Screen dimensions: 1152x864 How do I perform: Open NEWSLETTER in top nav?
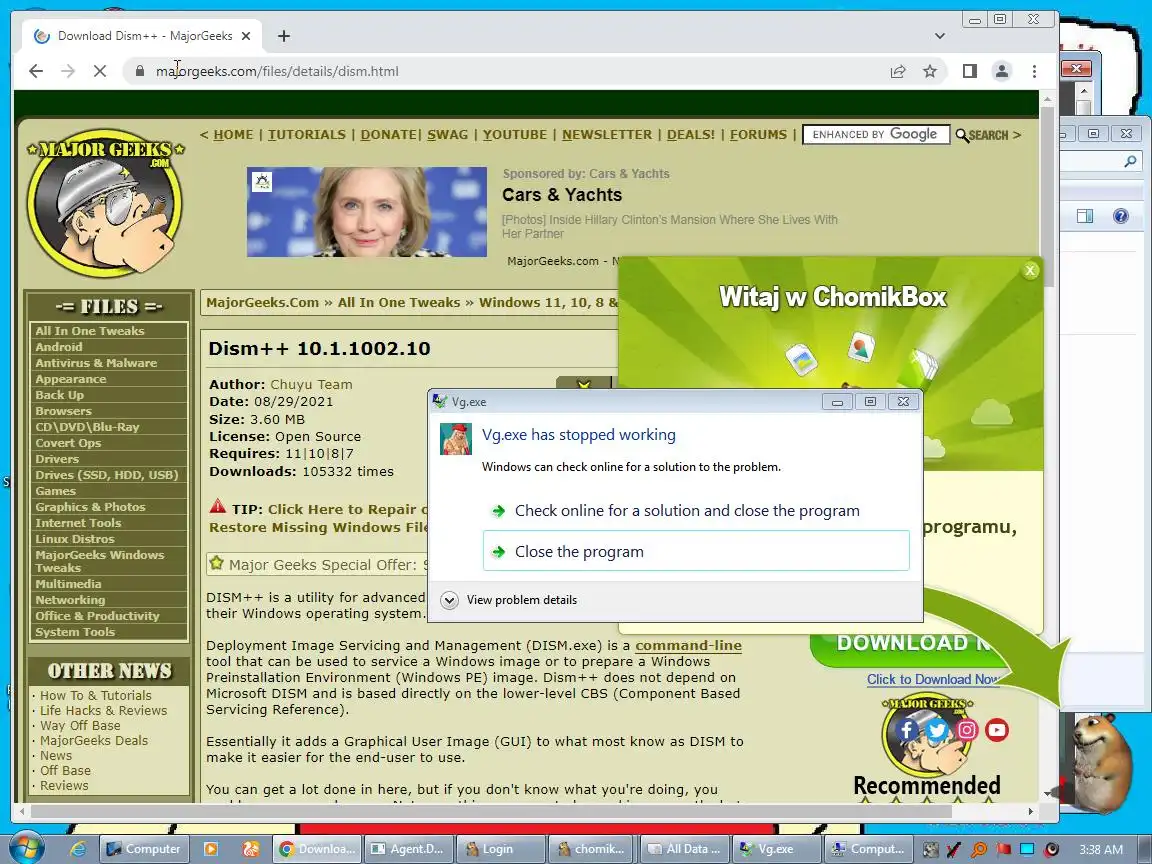pos(607,135)
